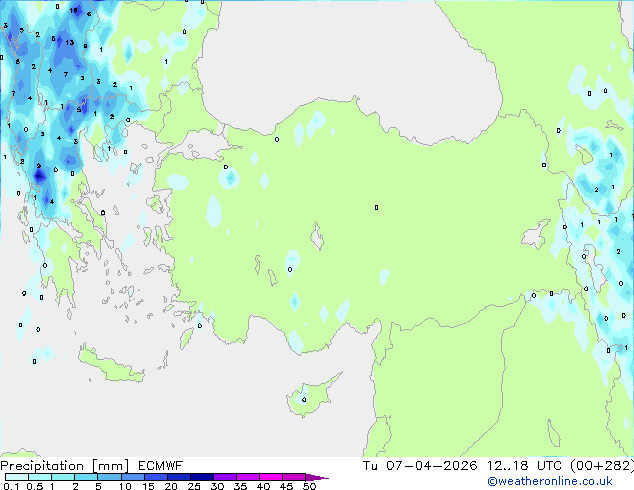Image resolution: width=634 pixels, height=490 pixels.
Task: Click the 0.1–0.5 mm legend swatch
Action: [x=17, y=477]
